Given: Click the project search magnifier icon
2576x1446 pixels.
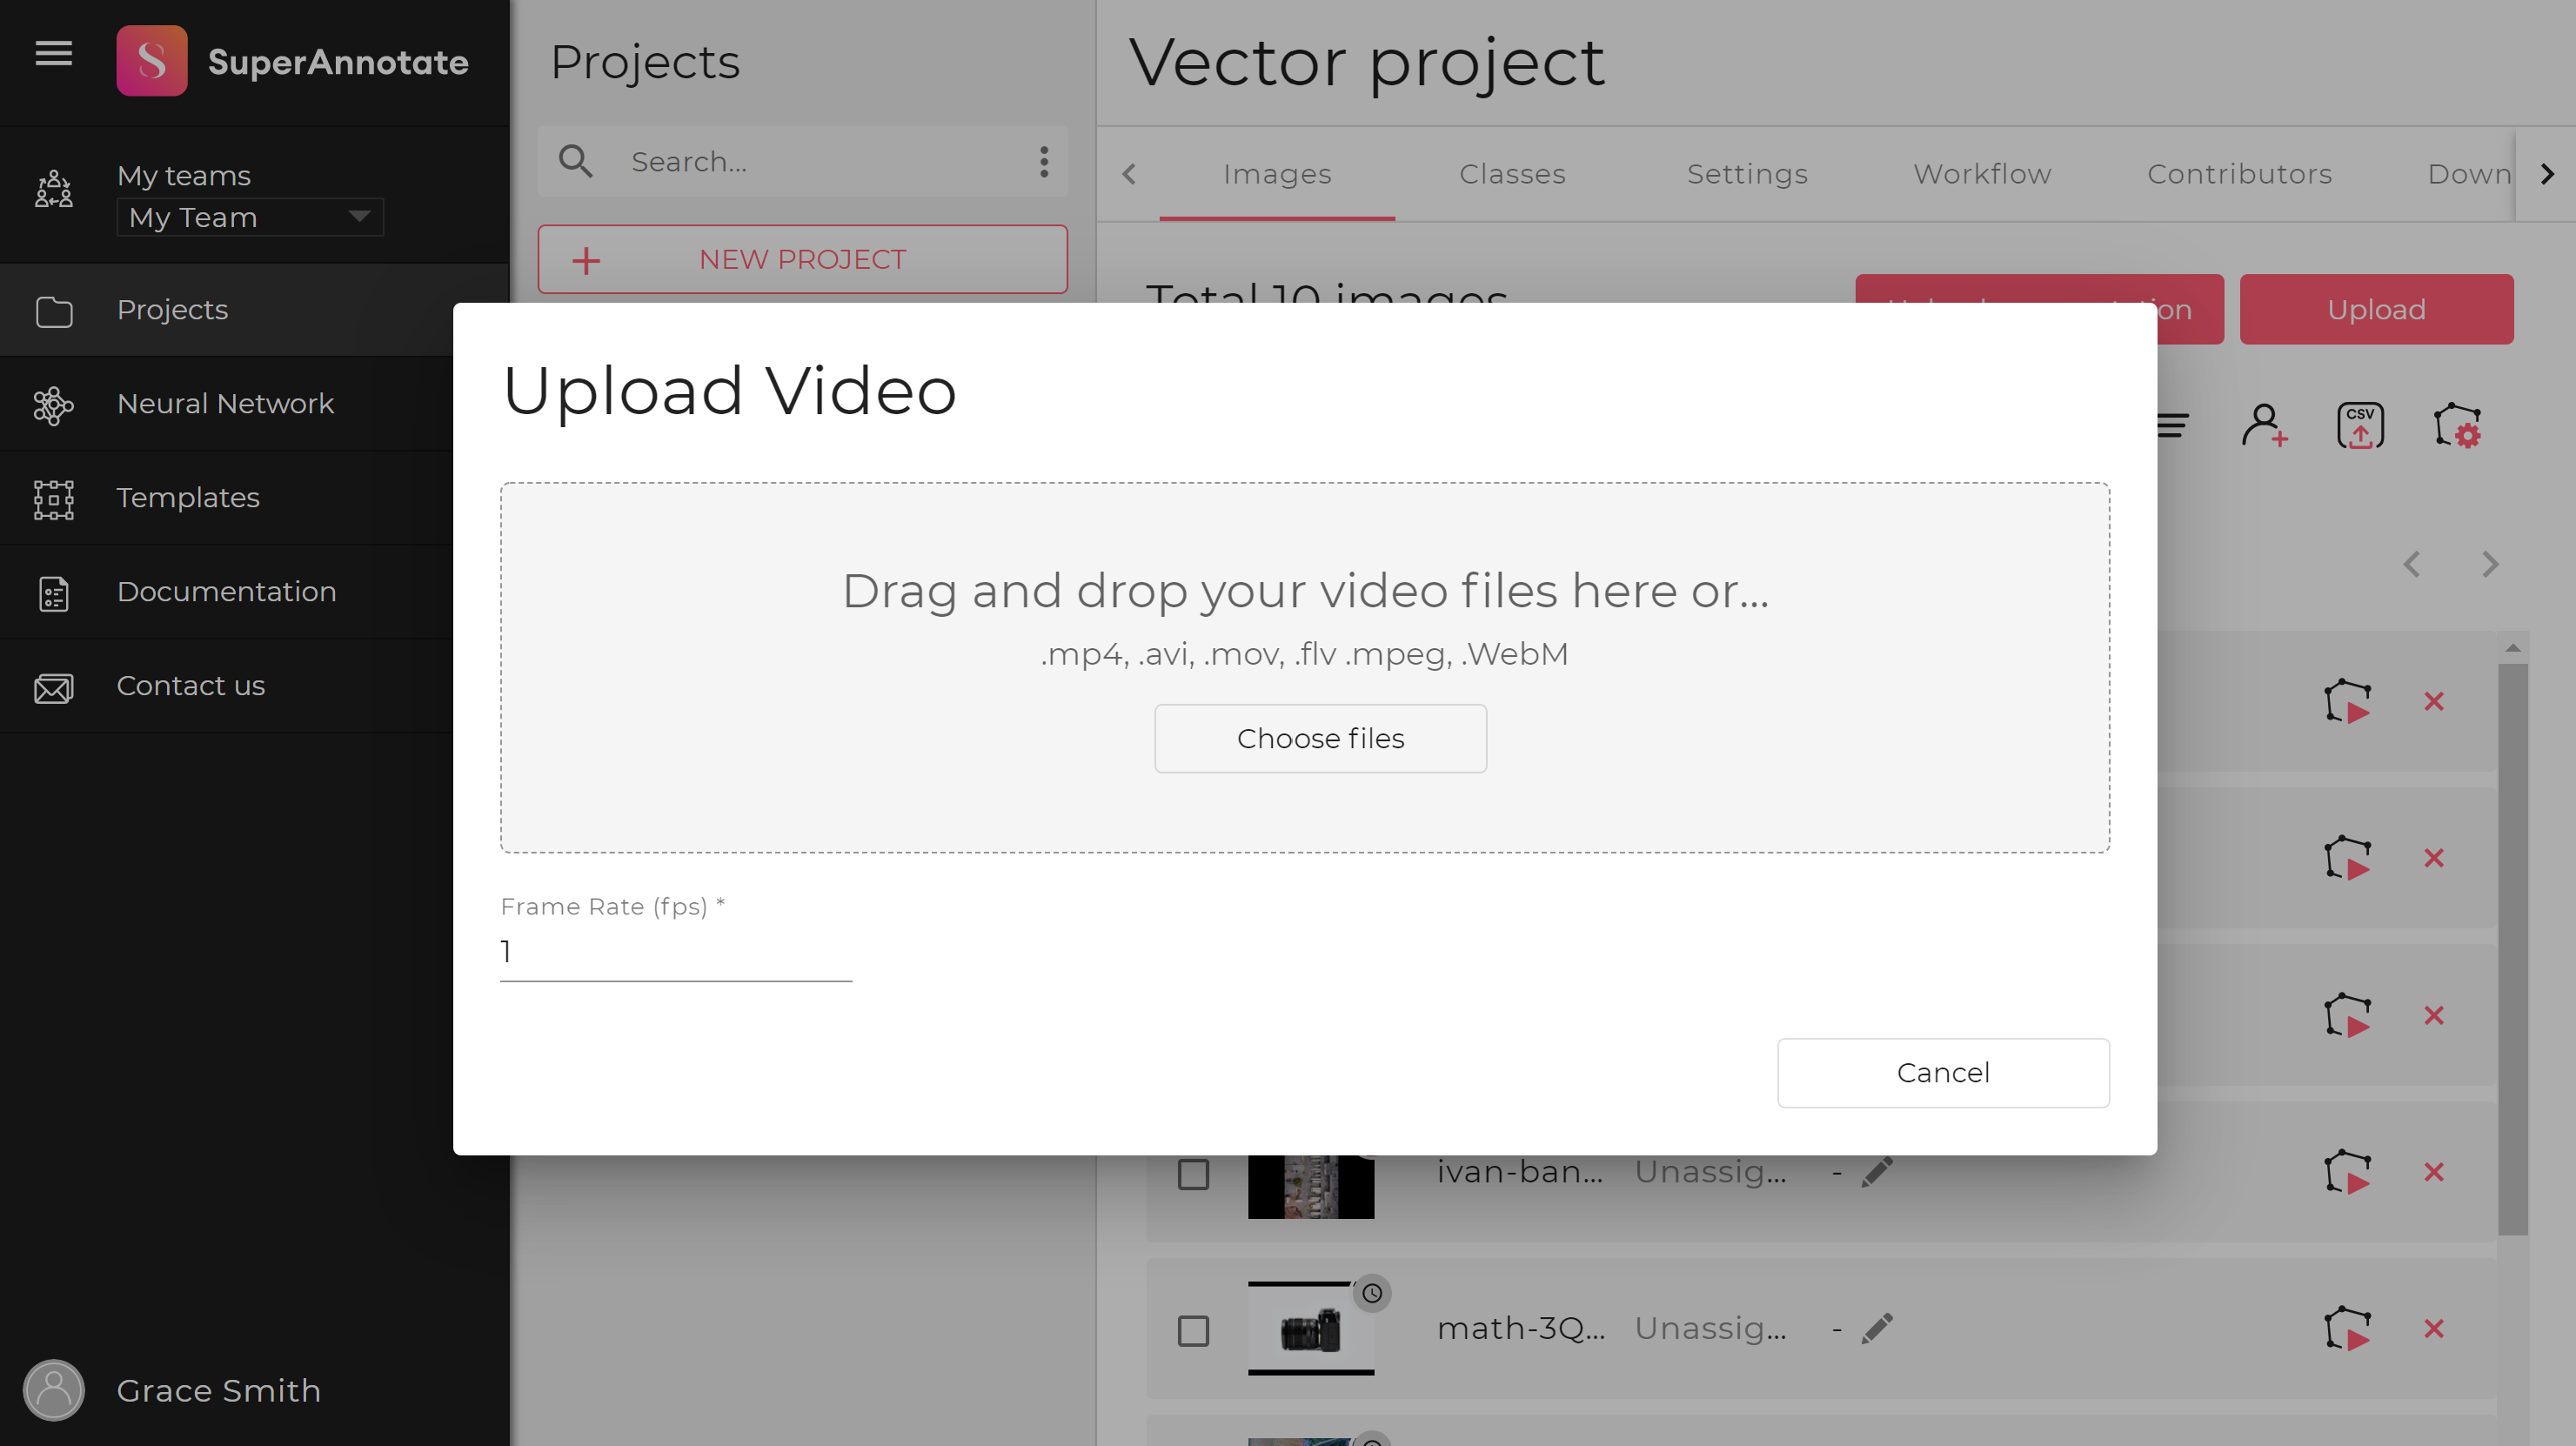Looking at the screenshot, I should point(576,161).
